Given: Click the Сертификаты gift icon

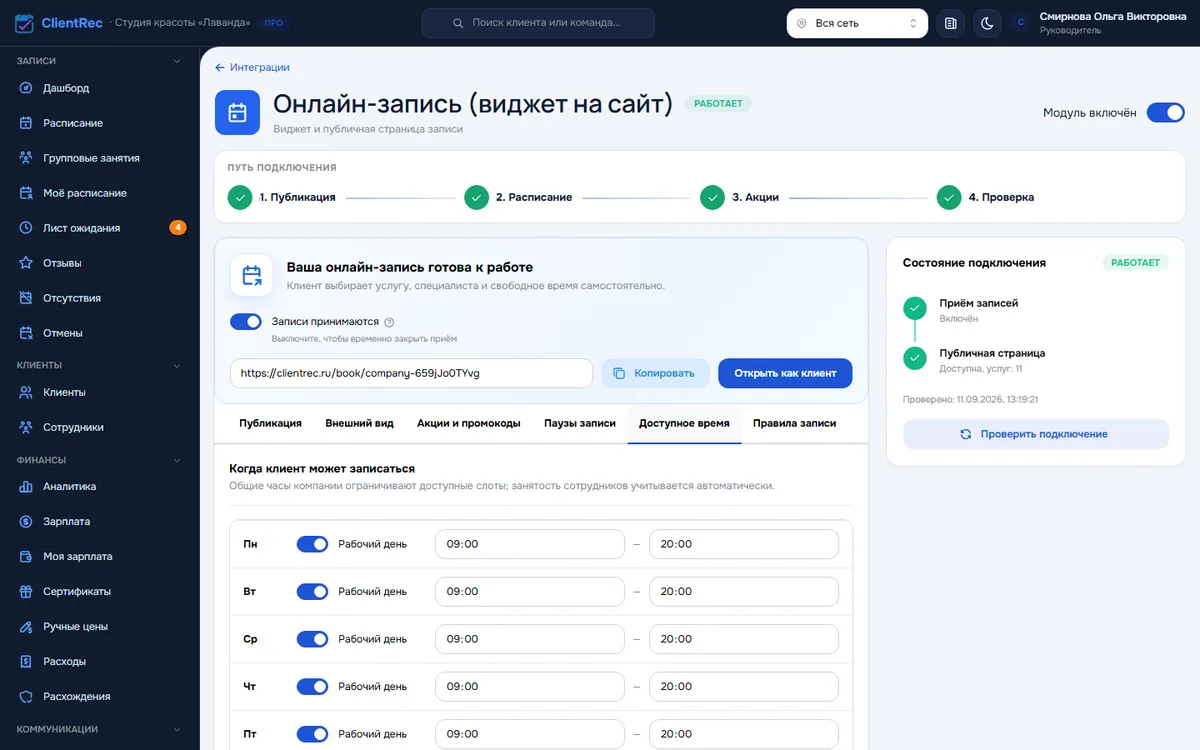Looking at the screenshot, I should click(26, 591).
